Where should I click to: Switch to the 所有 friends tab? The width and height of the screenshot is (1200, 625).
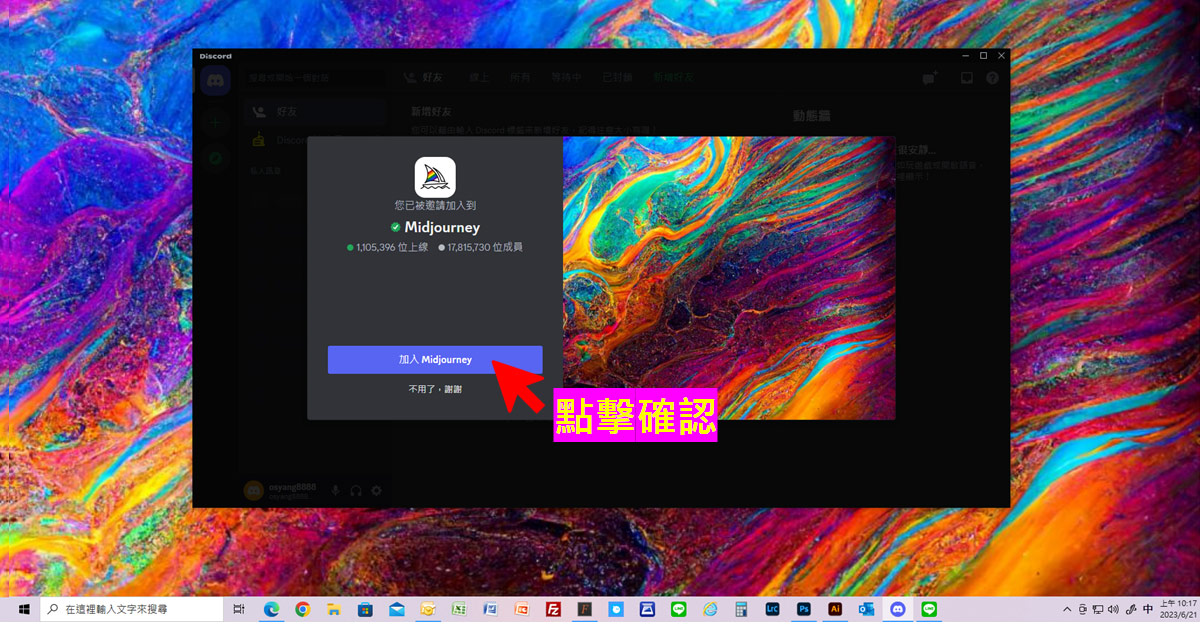[x=520, y=77]
